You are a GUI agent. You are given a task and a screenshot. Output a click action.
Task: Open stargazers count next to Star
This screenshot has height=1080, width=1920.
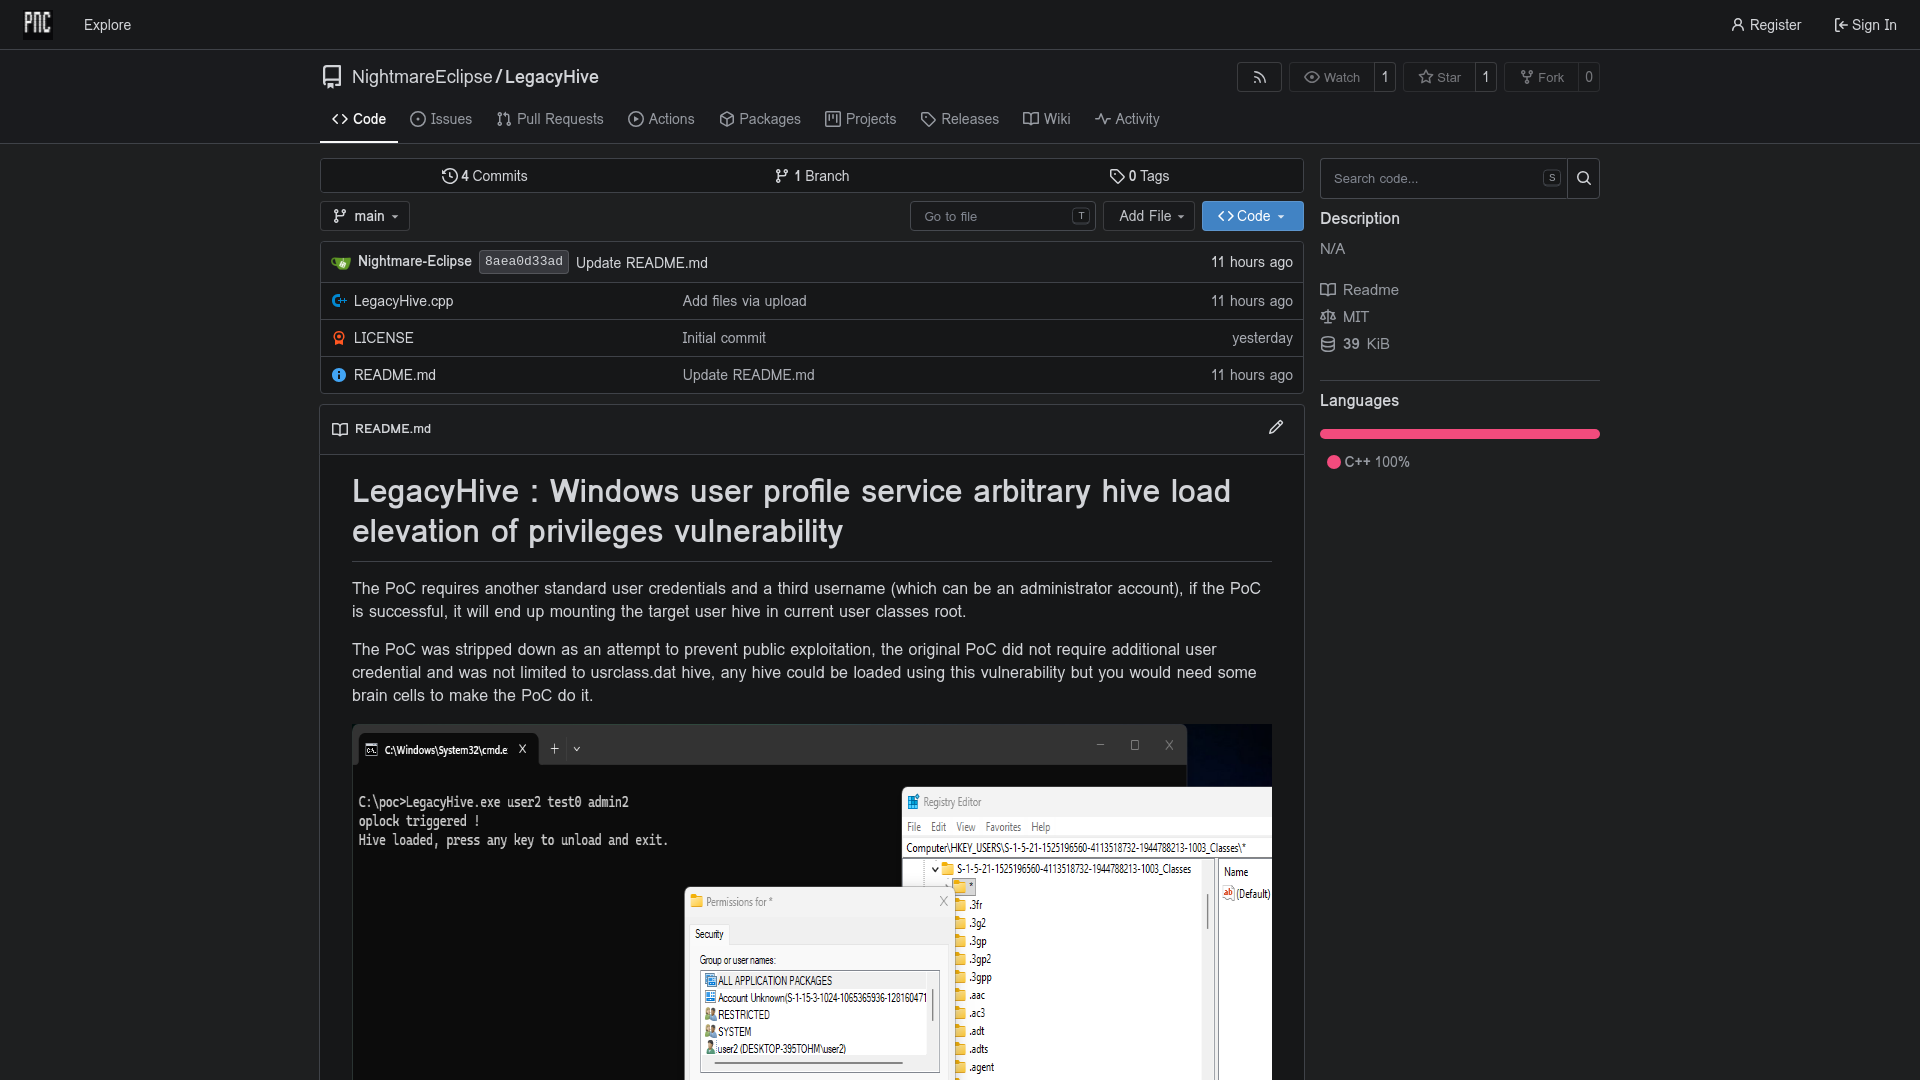[1486, 77]
